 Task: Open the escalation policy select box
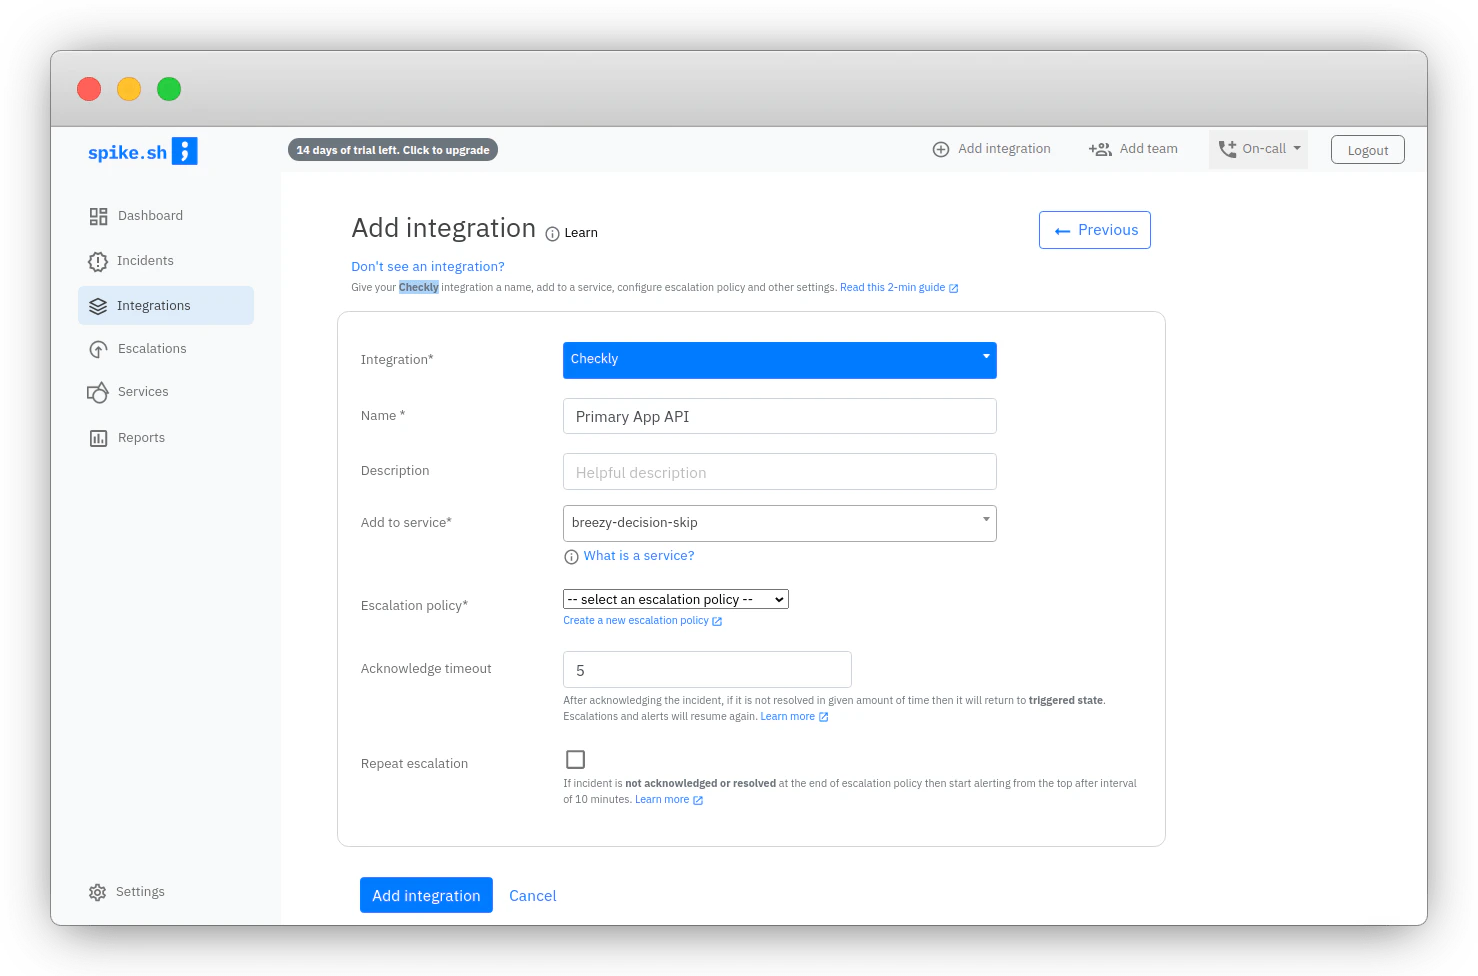tap(676, 599)
